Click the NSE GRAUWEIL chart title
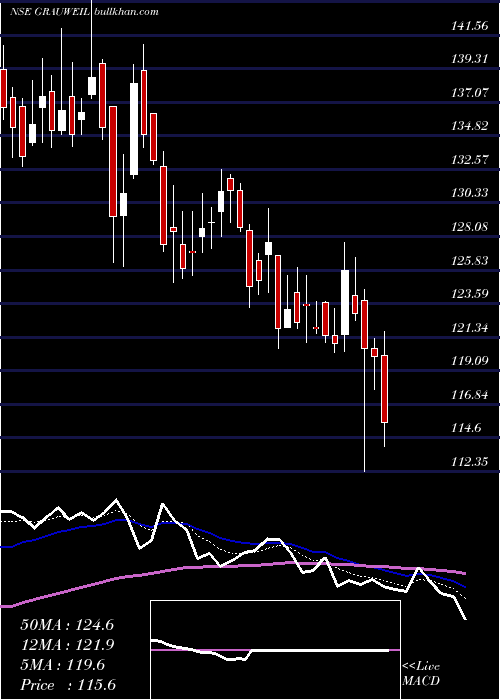Image resolution: width=500 pixels, height=700 pixels. 50,11
